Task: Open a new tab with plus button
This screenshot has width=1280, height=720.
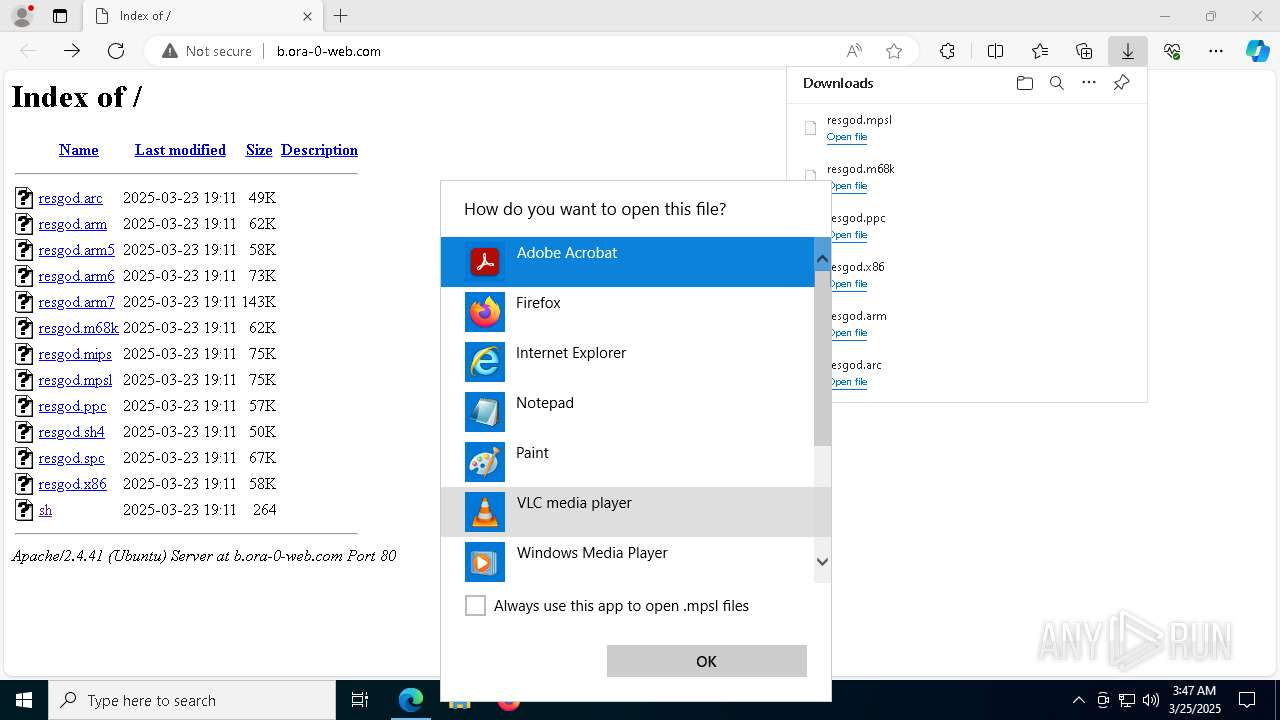Action: click(341, 16)
